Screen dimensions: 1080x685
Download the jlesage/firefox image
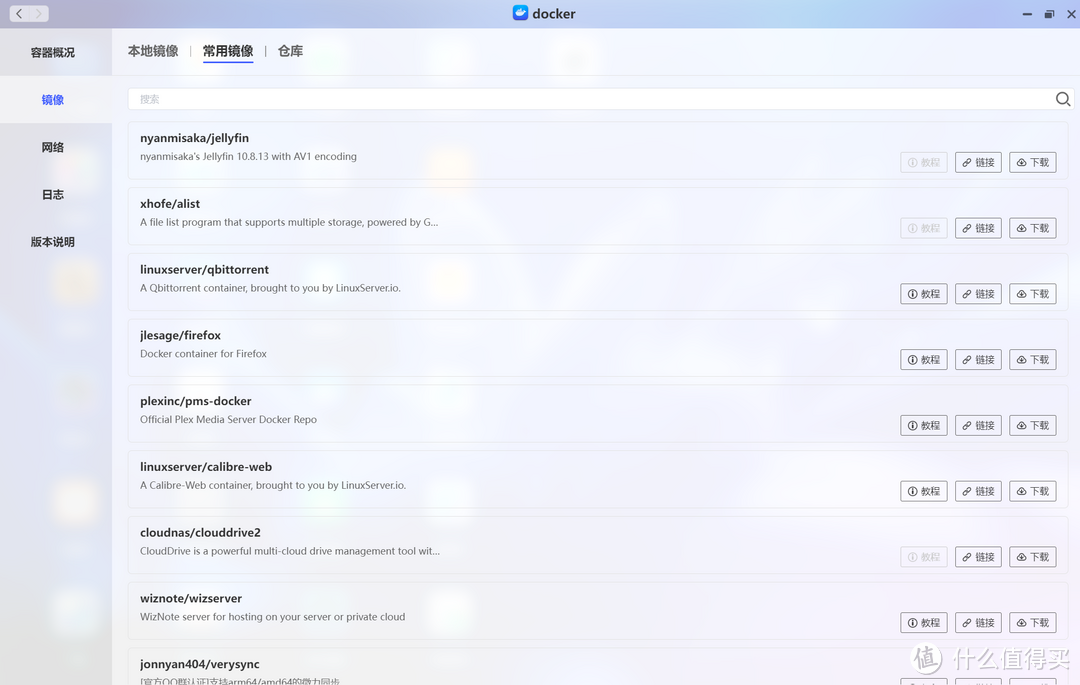click(1032, 360)
